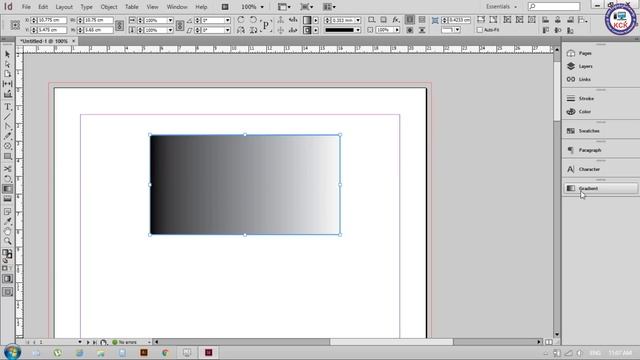The image size is (640, 360).
Task: Select the Free Transform tool
Action: (7, 179)
